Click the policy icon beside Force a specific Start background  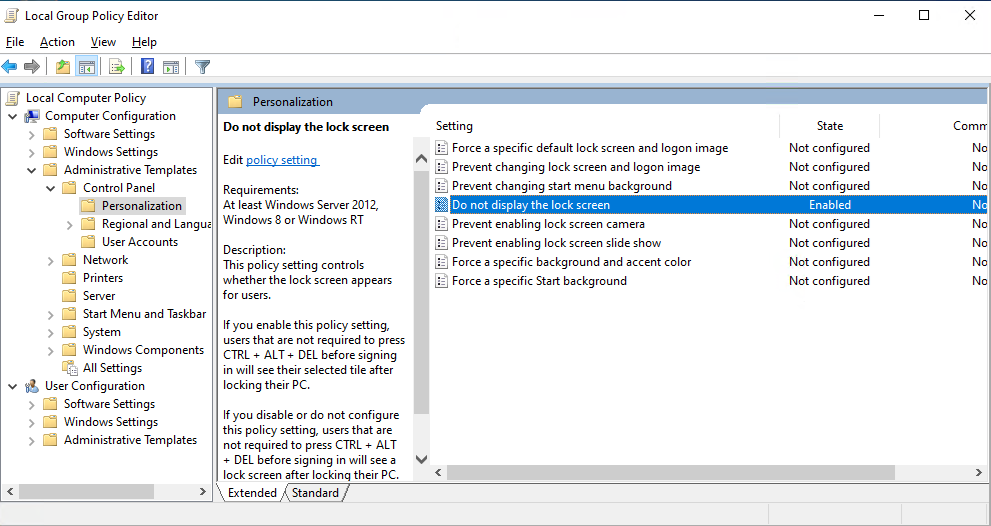click(x=442, y=281)
